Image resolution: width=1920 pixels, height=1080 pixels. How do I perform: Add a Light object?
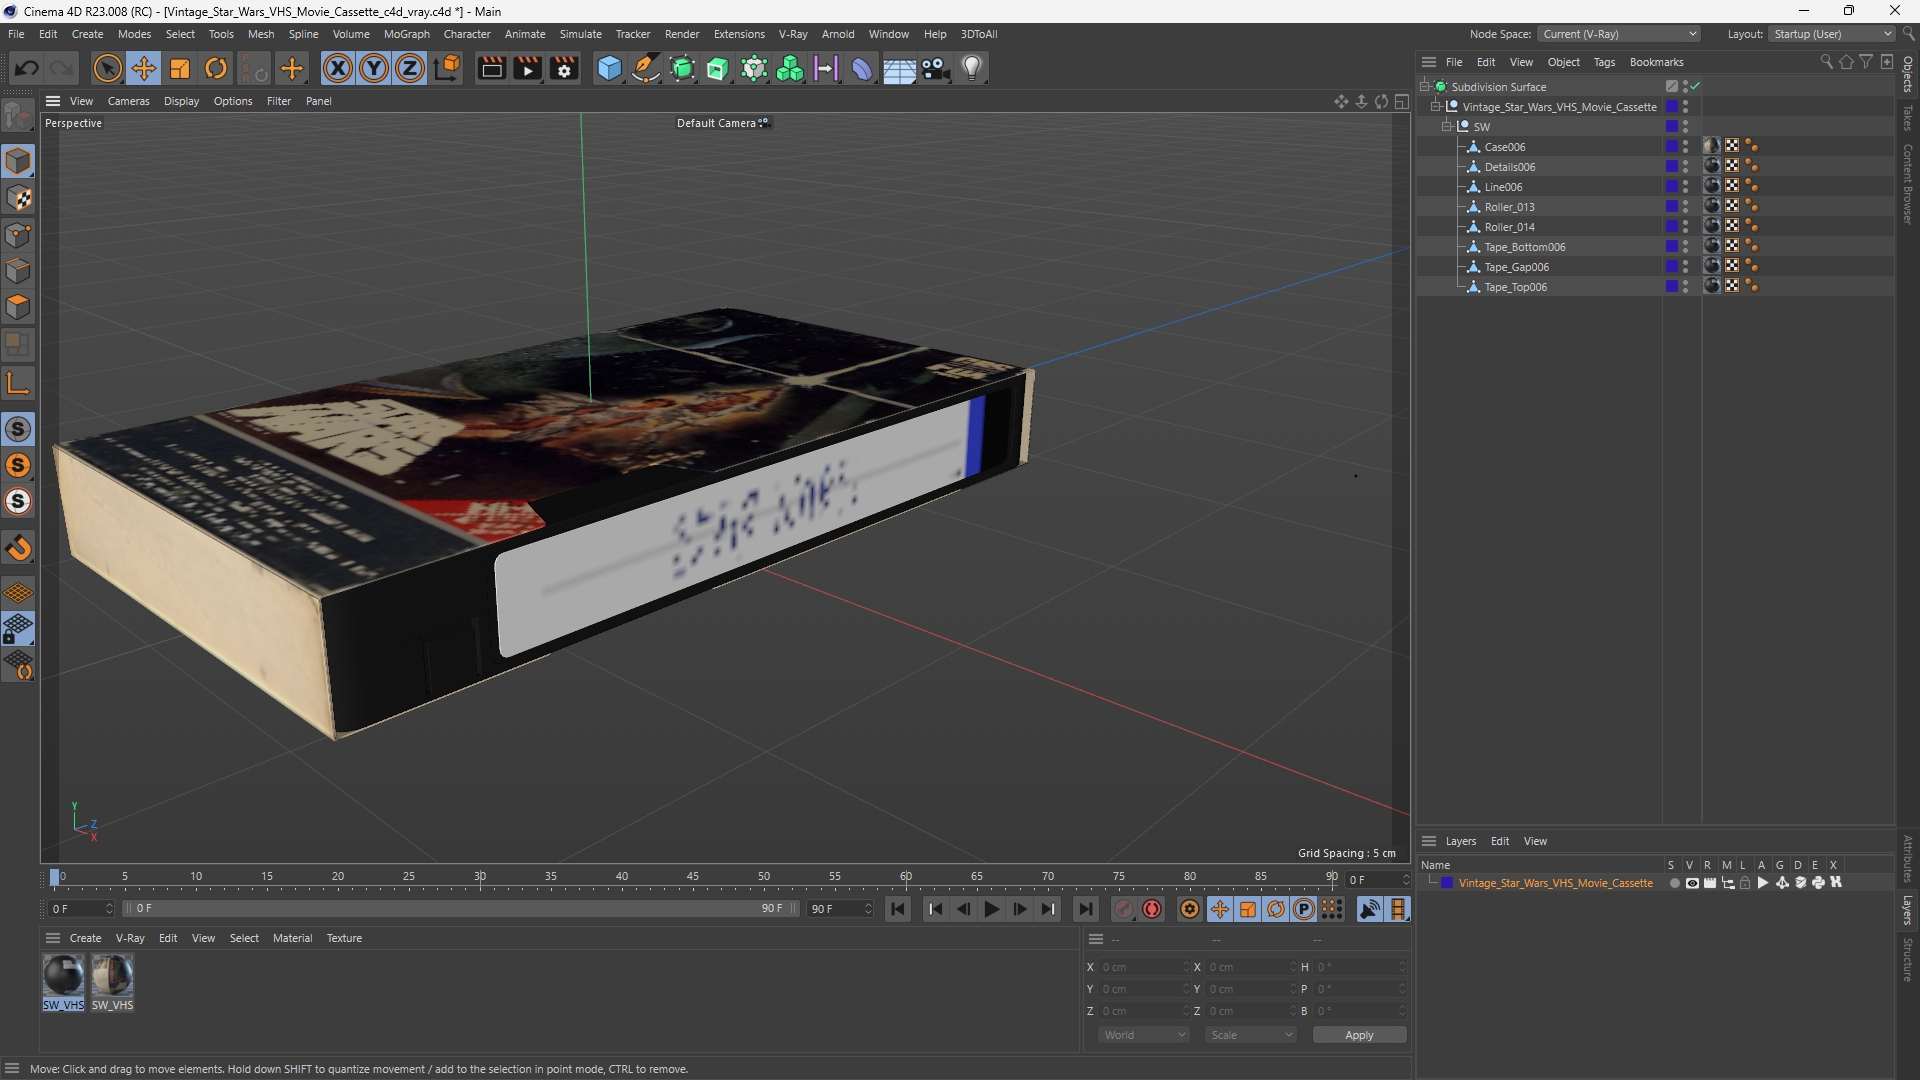coord(972,68)
